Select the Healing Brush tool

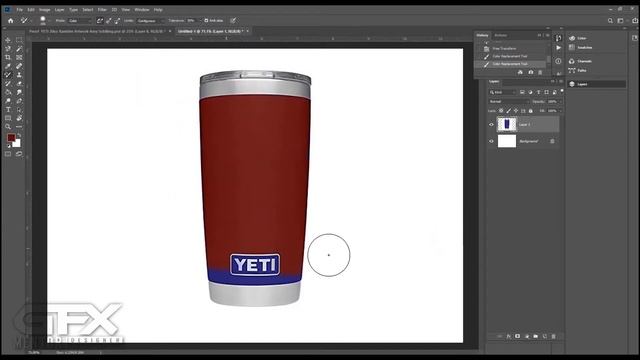(x=19, y=66)
